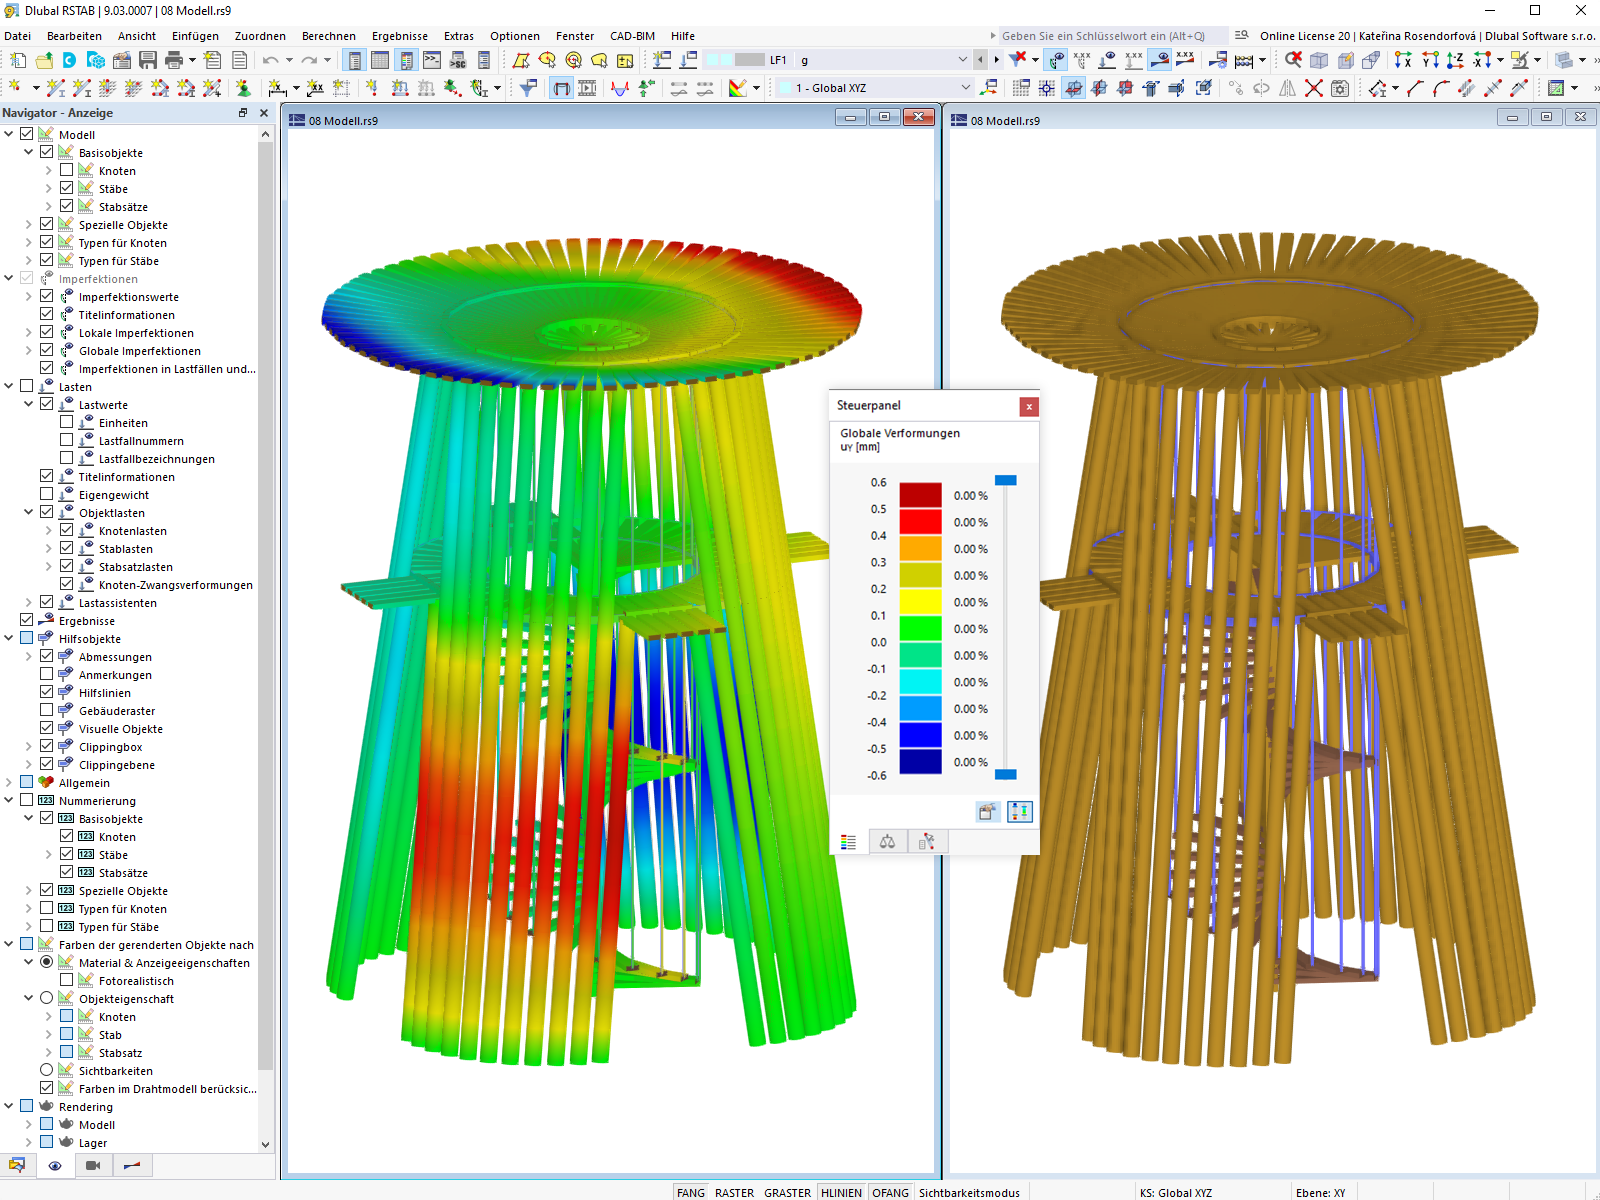Viewport: 1600px width, 1200px height.
Task: Click the result filter funnel icon
Action: point(529,88)
